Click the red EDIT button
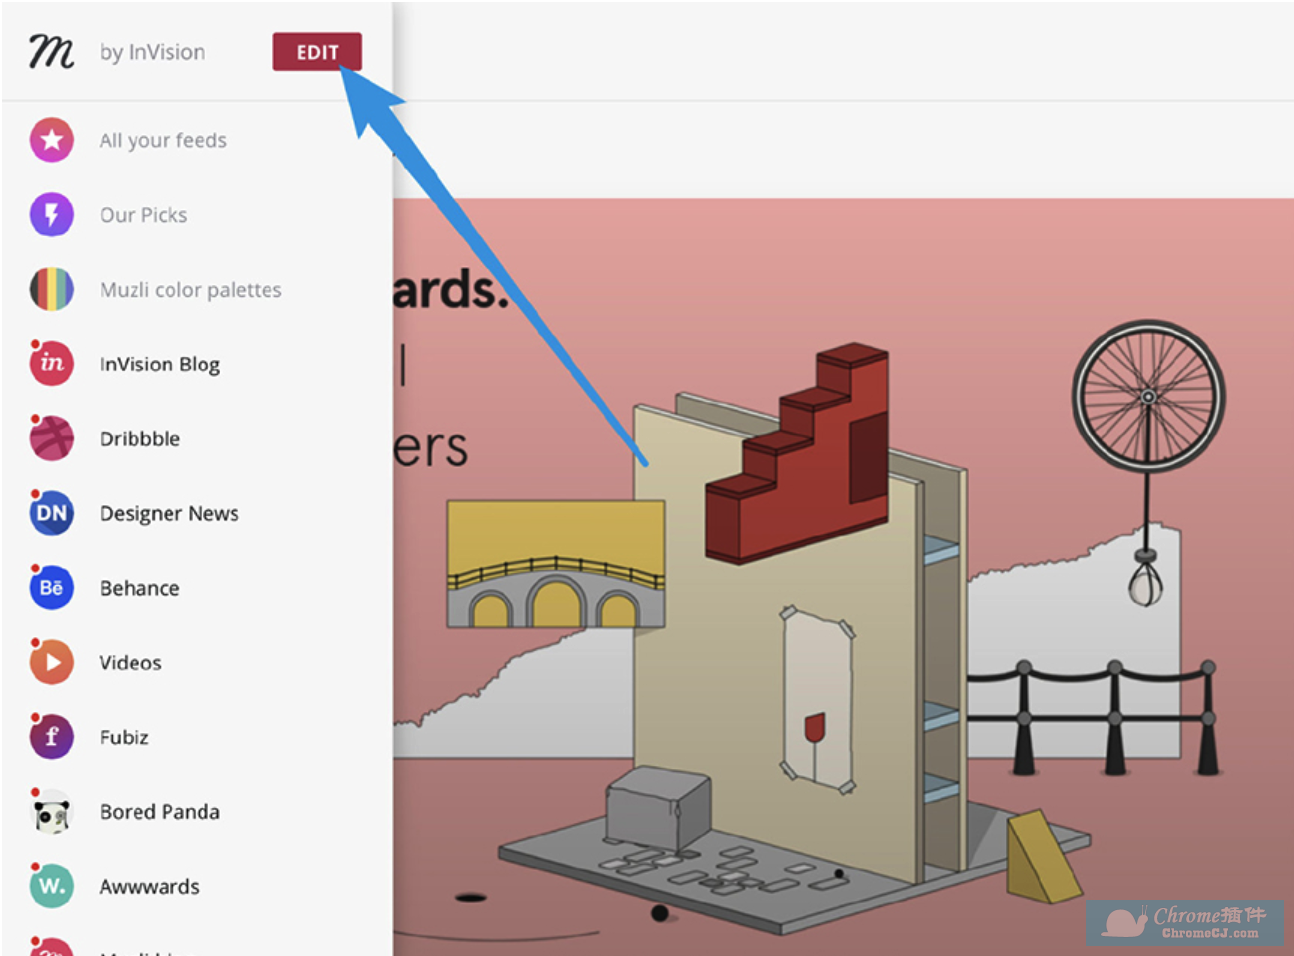This screenshot has height=956, width=1294. tap(317, 52)
